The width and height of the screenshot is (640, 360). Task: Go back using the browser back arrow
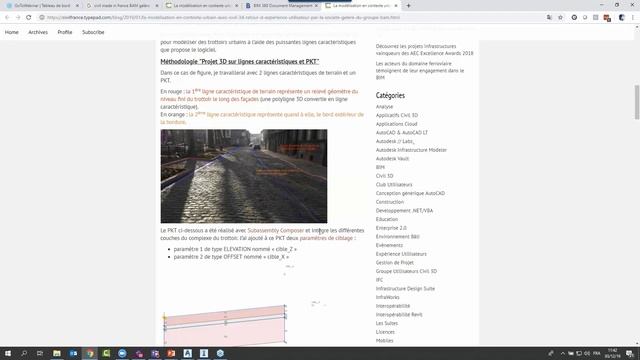[7, 18]
